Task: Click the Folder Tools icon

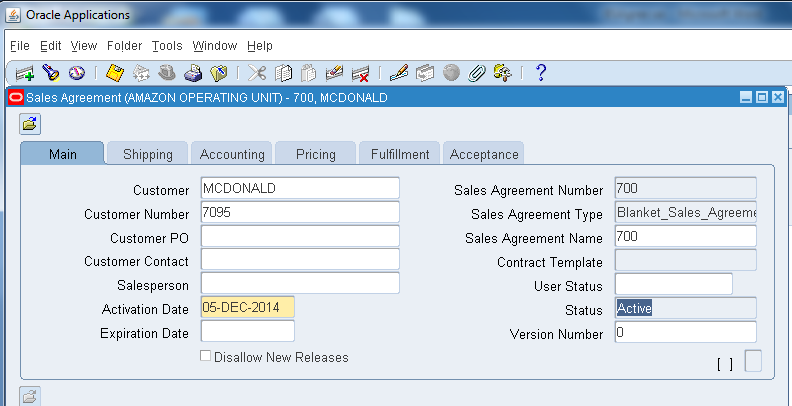Action: (x=503, y=73)
